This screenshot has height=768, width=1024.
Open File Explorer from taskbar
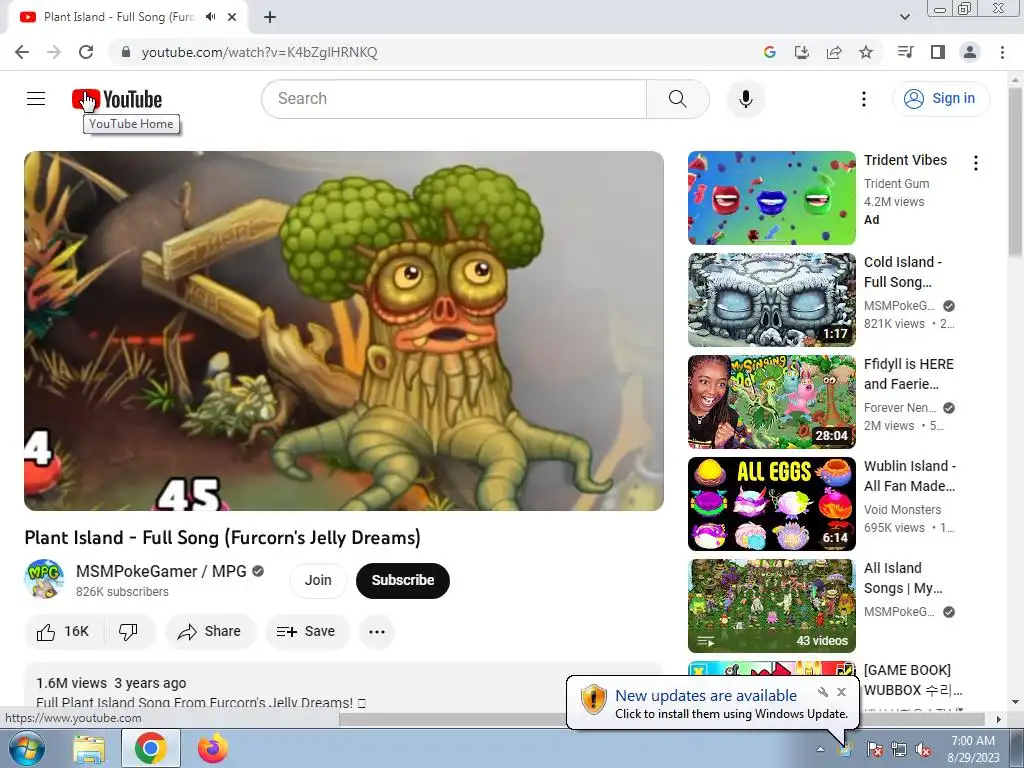coord(89,748)
